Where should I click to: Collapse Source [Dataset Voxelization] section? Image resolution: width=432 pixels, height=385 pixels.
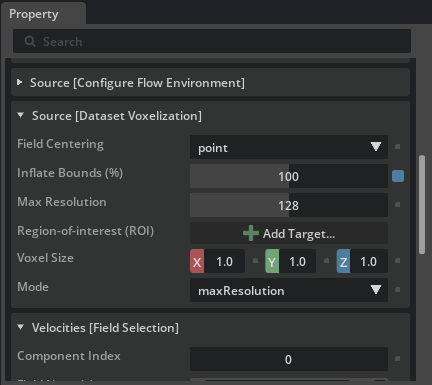(21, 115)
